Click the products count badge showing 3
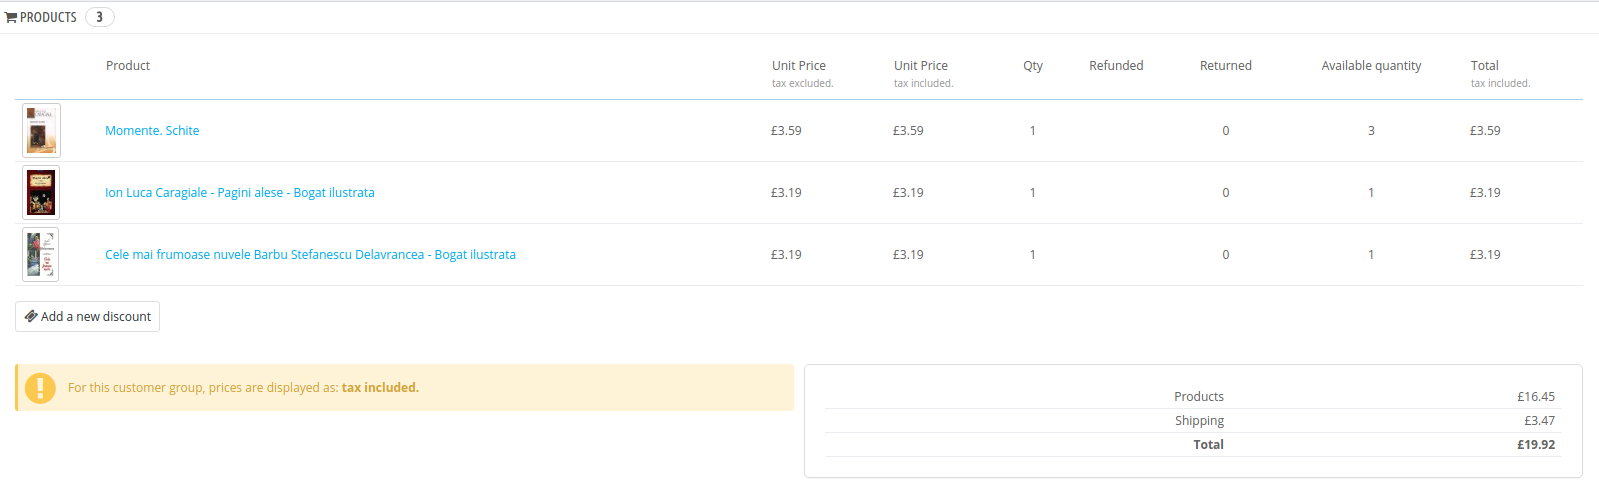The width and height of the screenshot is (1599, 490). [99, 17]
